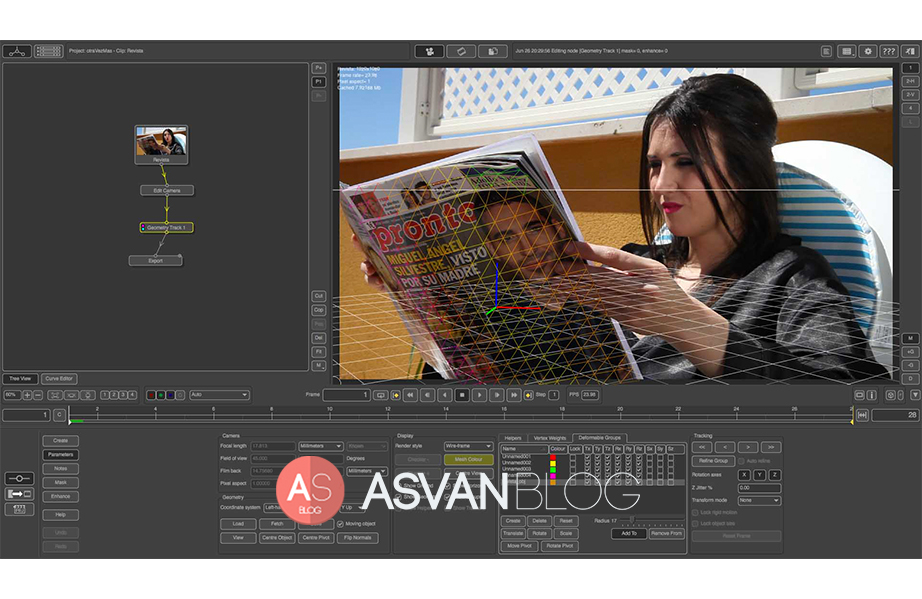The height and width of the screenshot is (599, 922).
Task: Click the Parameters button
Action: click(x=61, y=454)
